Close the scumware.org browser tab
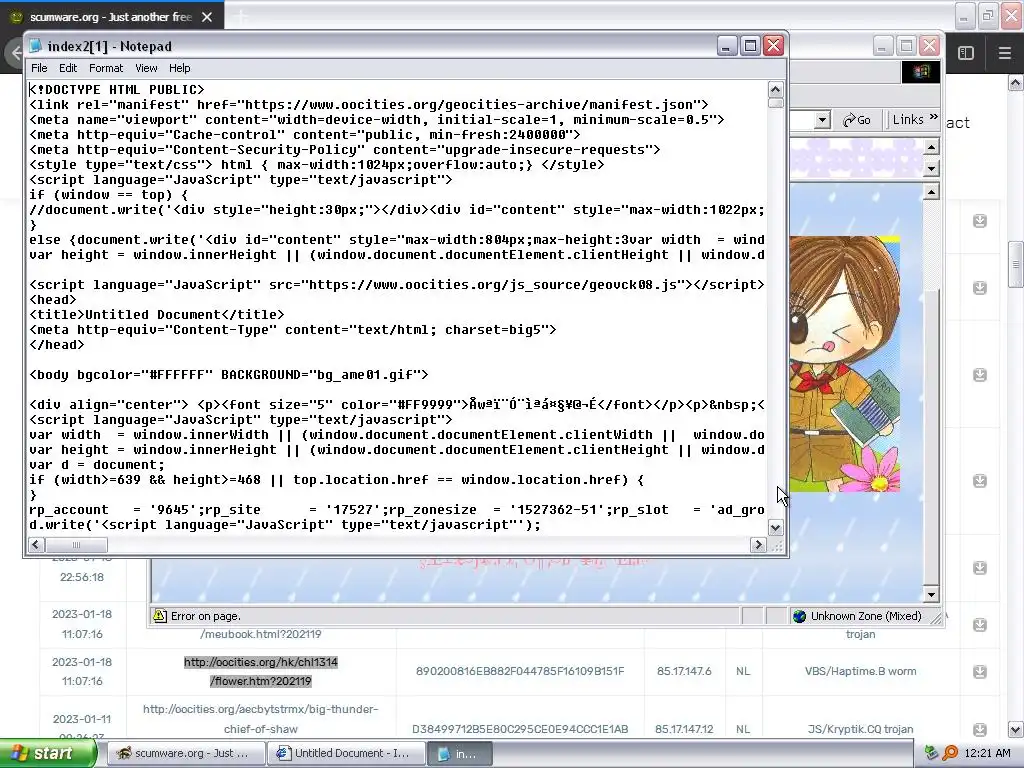This screenshot has width=1024, height=768. [x=207, y=17]
